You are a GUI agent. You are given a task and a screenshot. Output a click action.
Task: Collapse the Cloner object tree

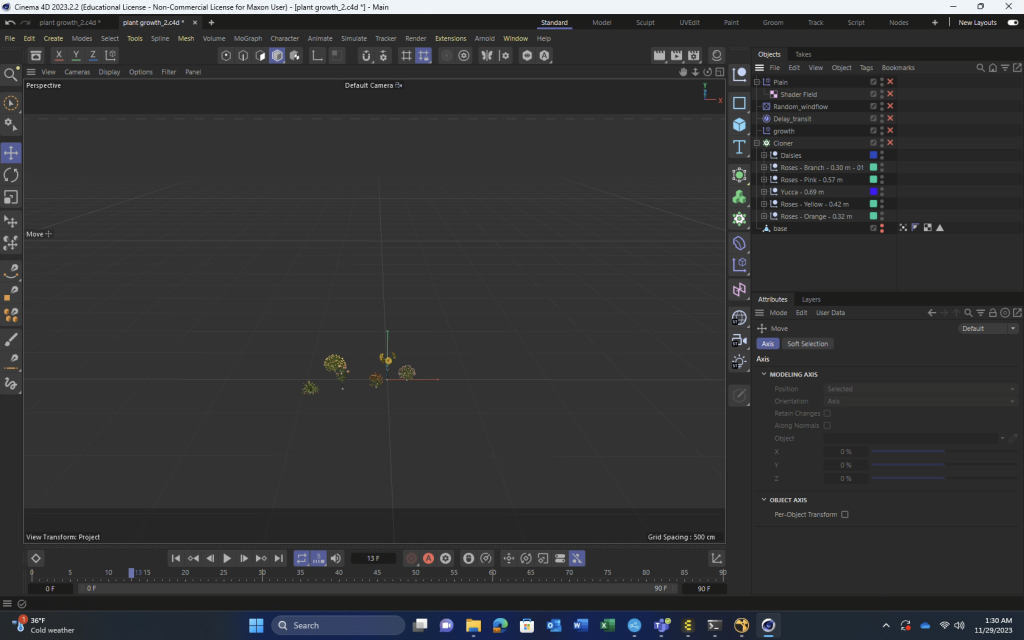tap(757, 143)
